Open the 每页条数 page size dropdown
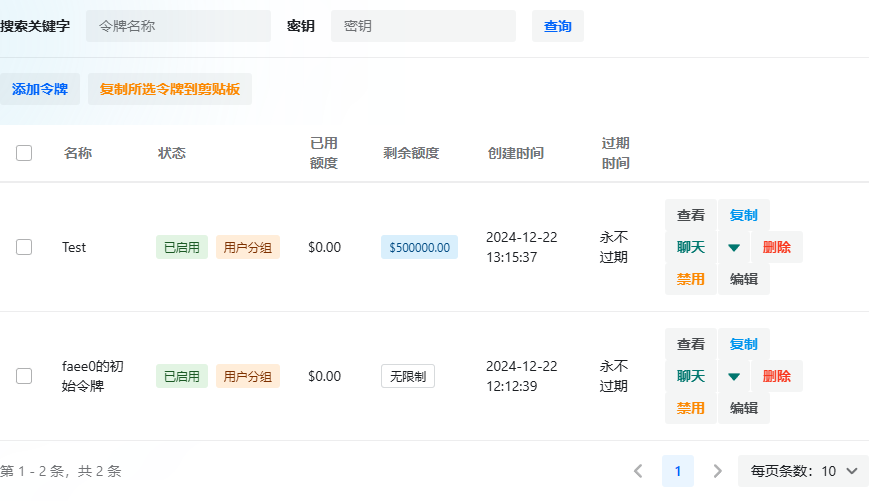Image resolution: width=869 pixels, height=501 pixels. (803, 471)
